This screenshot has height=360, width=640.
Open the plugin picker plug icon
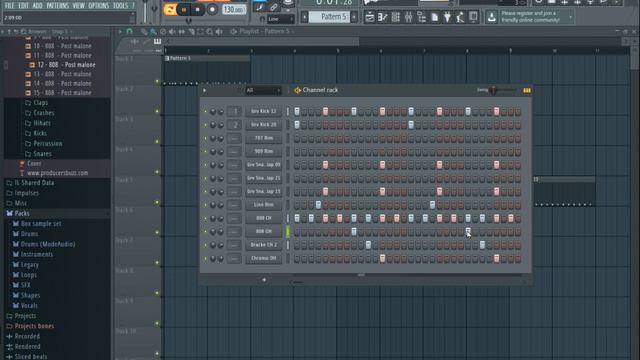pyautogui.click(x=448, y=17)
